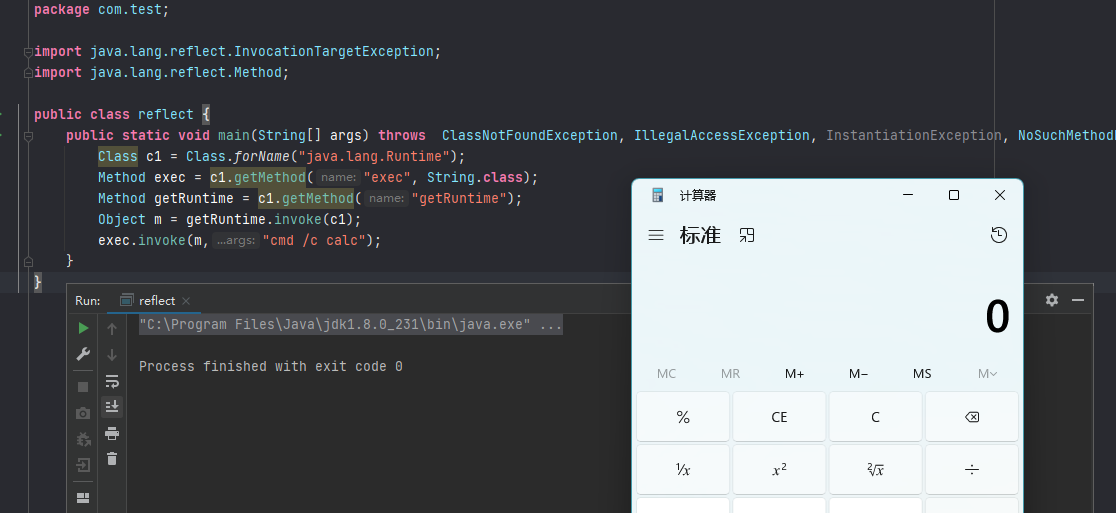Click the up arrow stack trace icon
This screenshot has height=513, width=1116.
click(112, 328)
